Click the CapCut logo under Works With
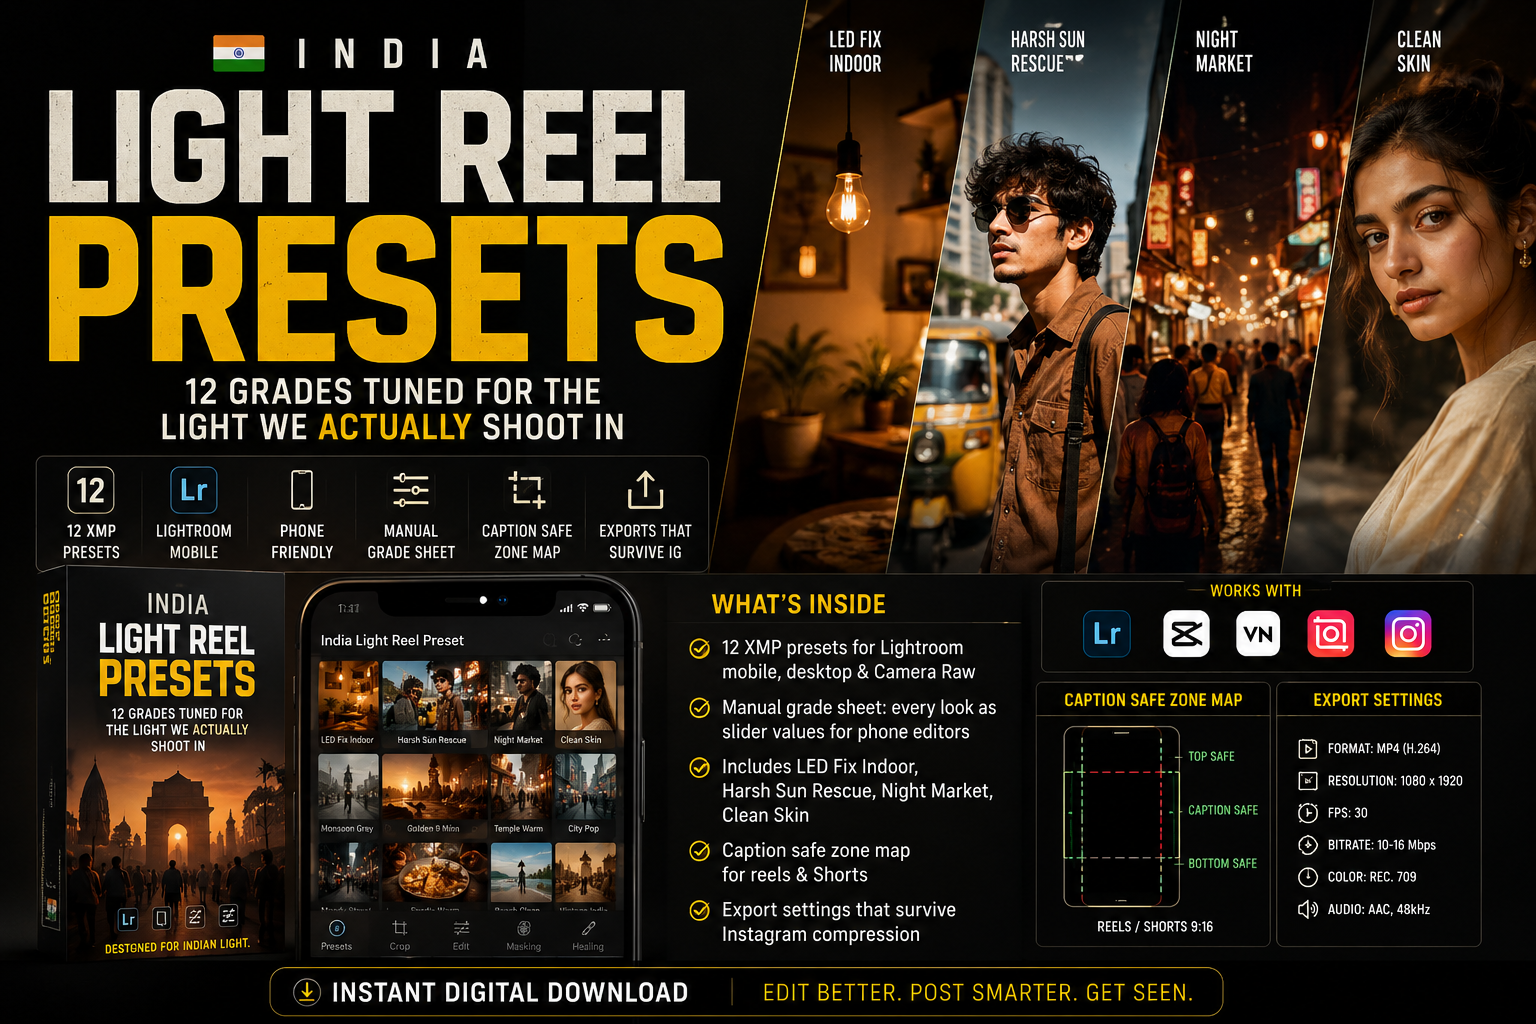 point(1186,634)
